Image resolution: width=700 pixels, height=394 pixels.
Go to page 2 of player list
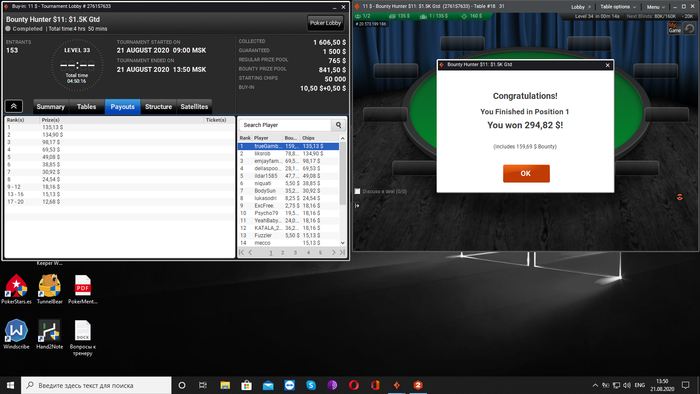click(283, 253)
